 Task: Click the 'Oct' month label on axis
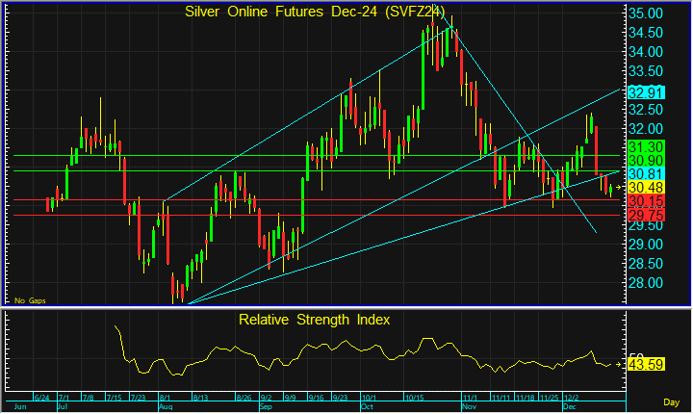366,408
